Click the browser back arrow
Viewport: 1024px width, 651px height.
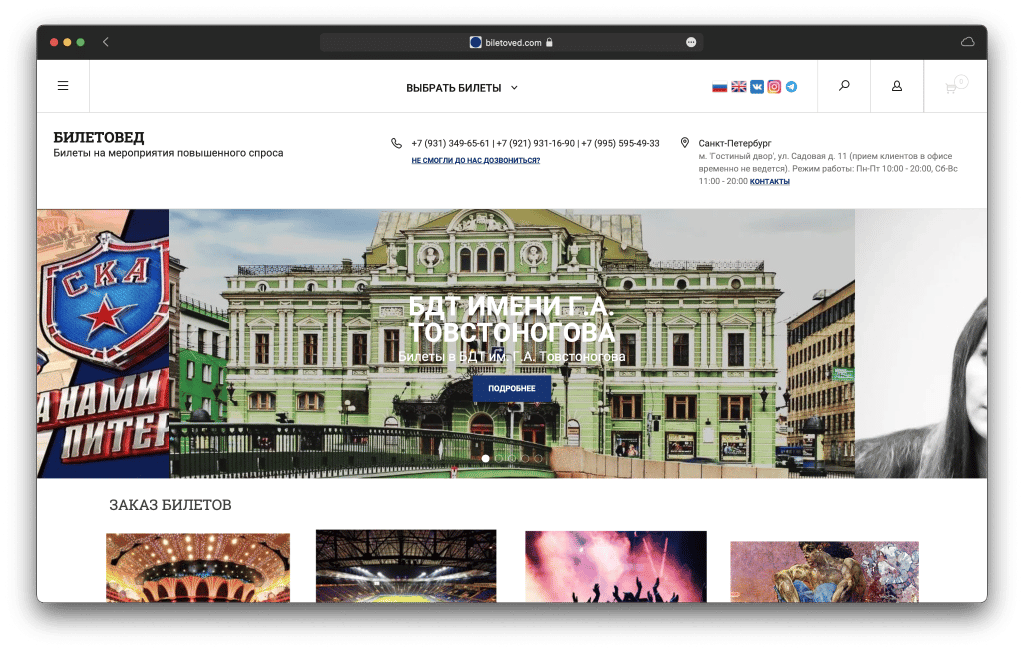106,42
